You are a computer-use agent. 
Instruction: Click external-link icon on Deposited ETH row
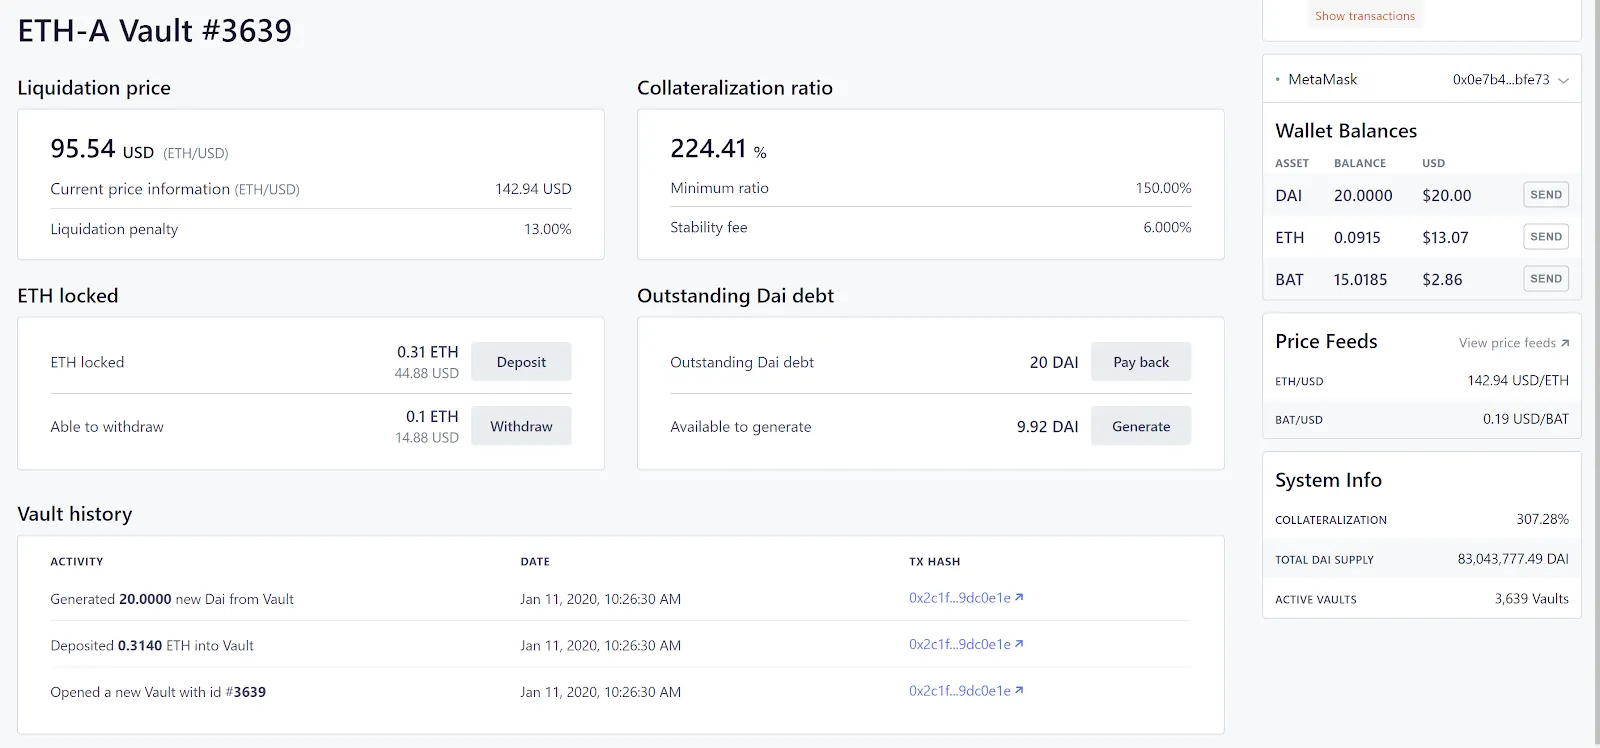click(x=1019, y=644)
